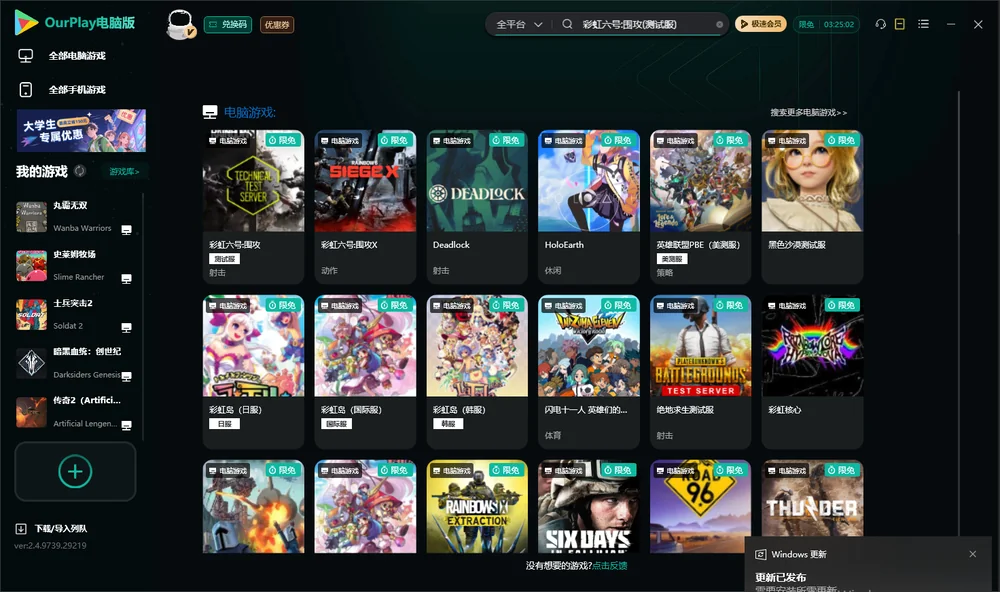The height and width of the screenshot is (592, 1000).
Task: Click the add game plus button
Action: (x=75, y=471)
